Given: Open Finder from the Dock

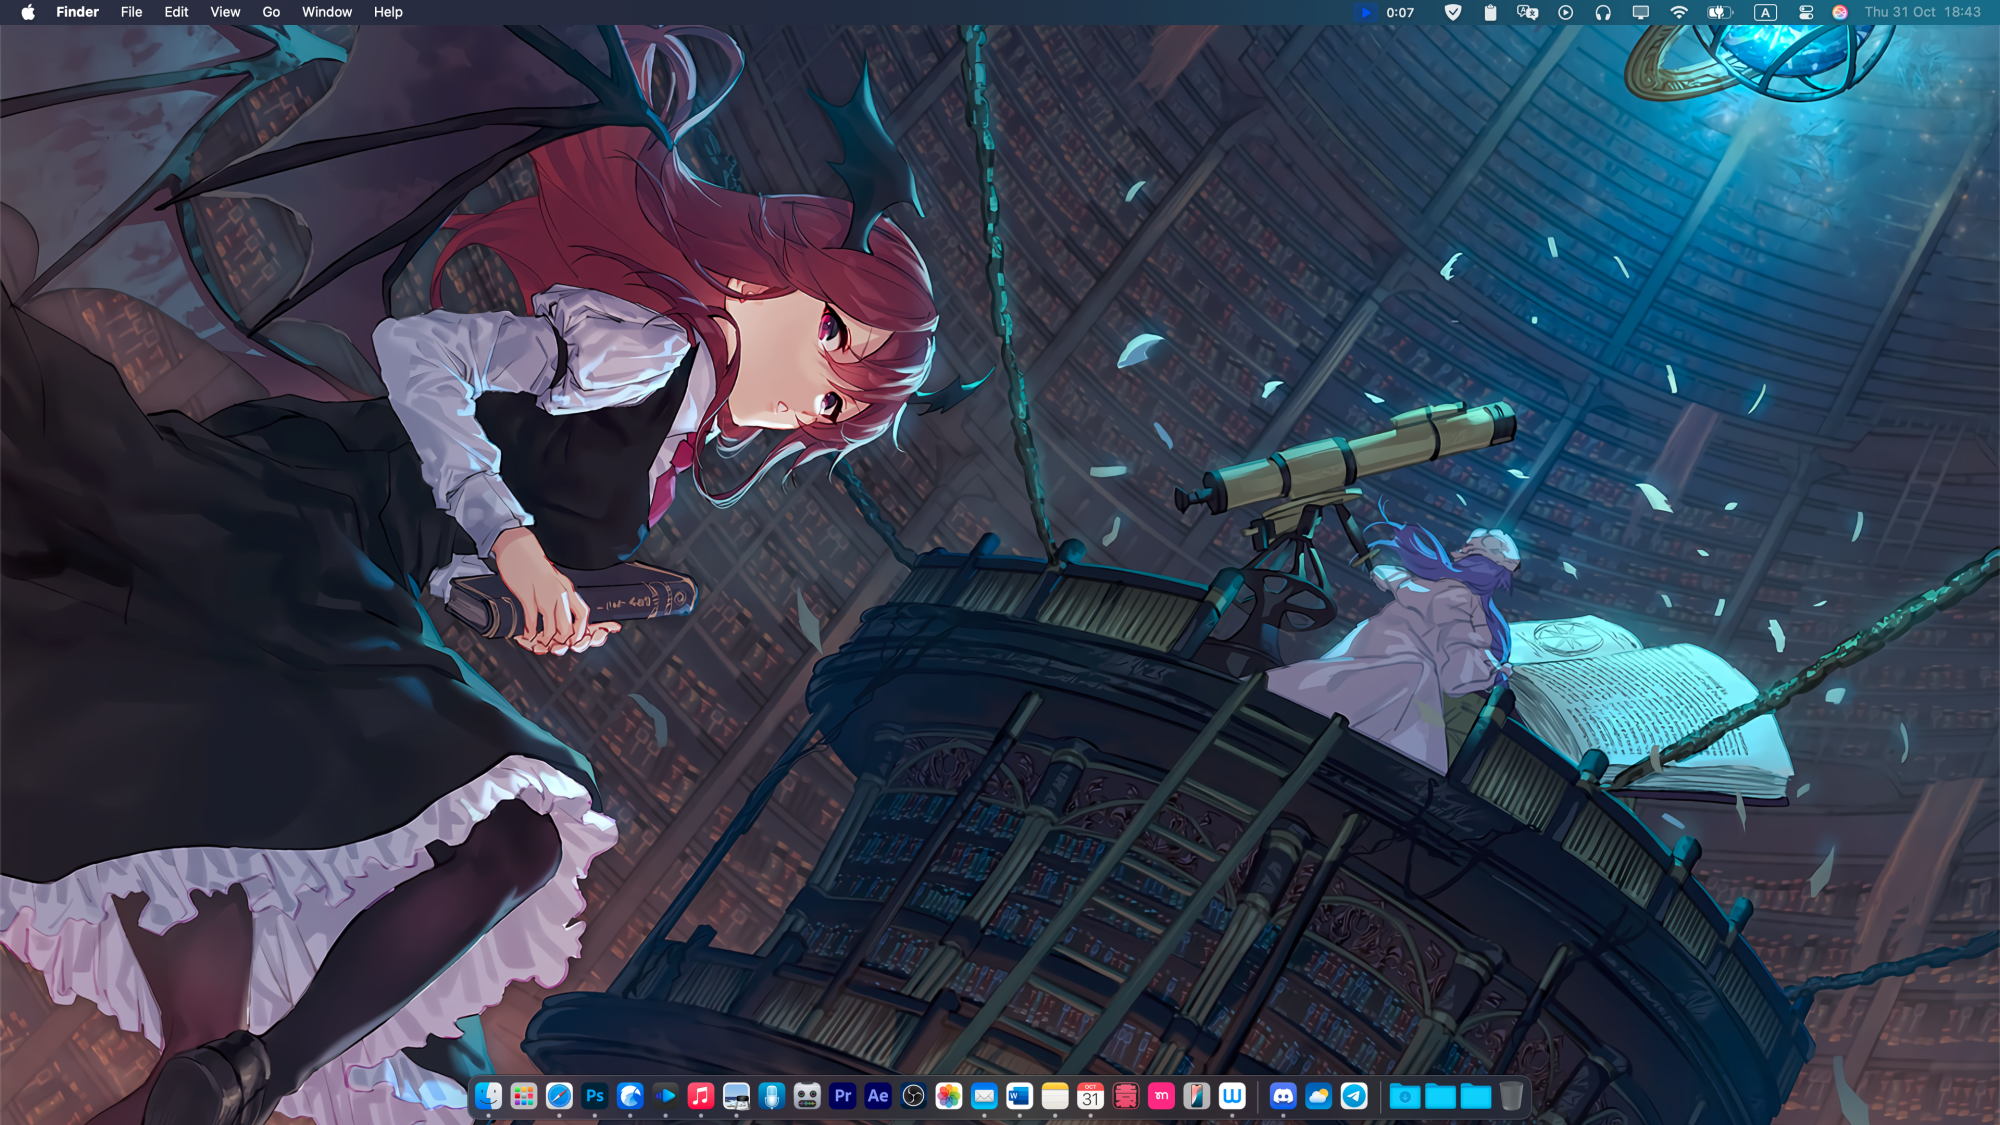Looking at the screenshot, I should click(x=488, y=1096).
